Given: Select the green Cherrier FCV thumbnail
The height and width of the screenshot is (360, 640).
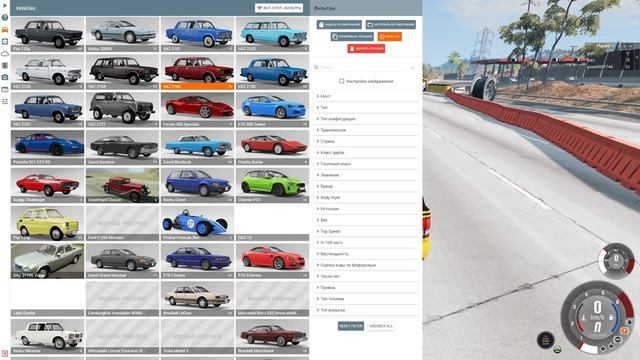Looking at the screenshot, I should (273, 185).
